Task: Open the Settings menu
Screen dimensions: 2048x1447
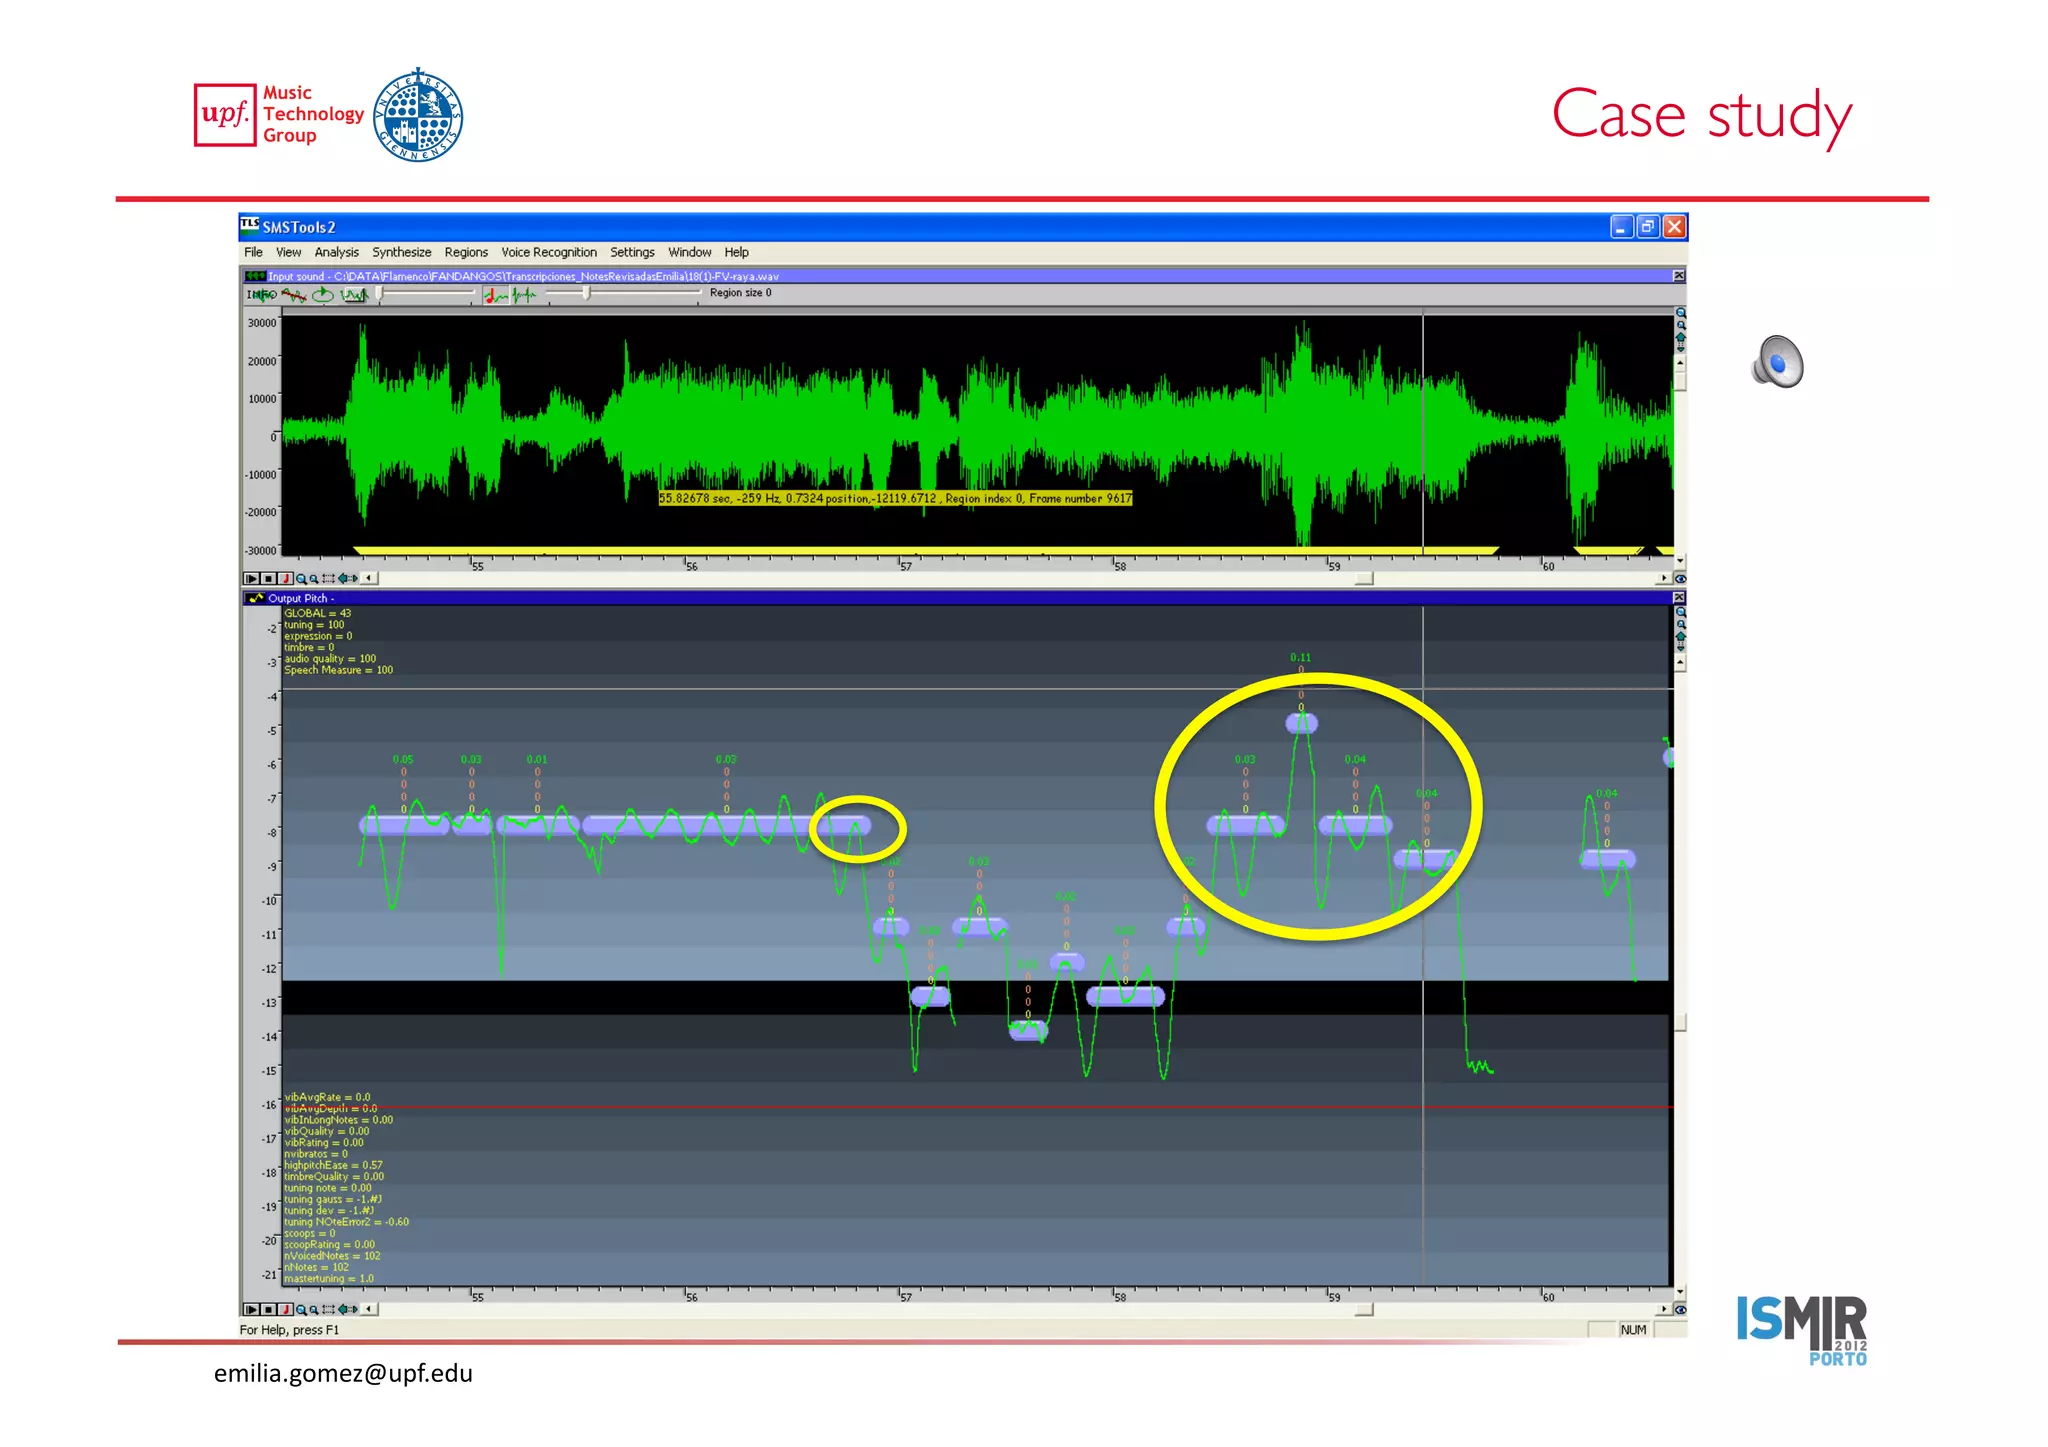Action: pos(632,252)
